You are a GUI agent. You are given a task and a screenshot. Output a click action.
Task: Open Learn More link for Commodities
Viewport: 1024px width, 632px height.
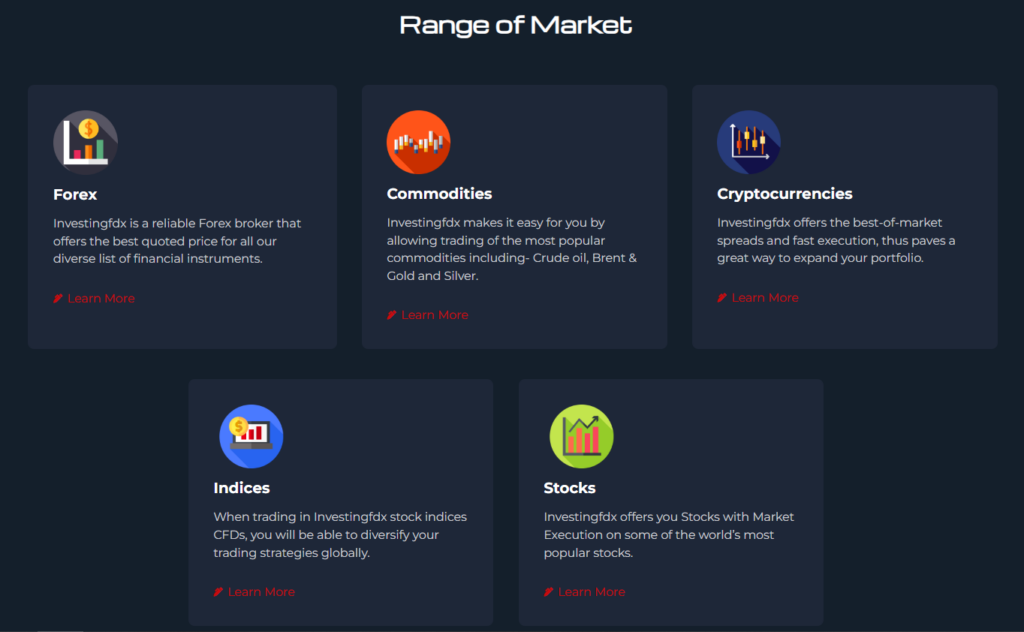pos(435,315)
